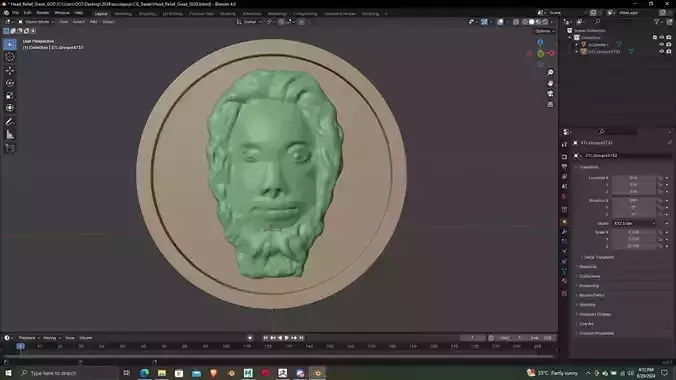
Task: Open the XYZ Euler rotation mode dropdown
Action: click(x=634, y=223)
